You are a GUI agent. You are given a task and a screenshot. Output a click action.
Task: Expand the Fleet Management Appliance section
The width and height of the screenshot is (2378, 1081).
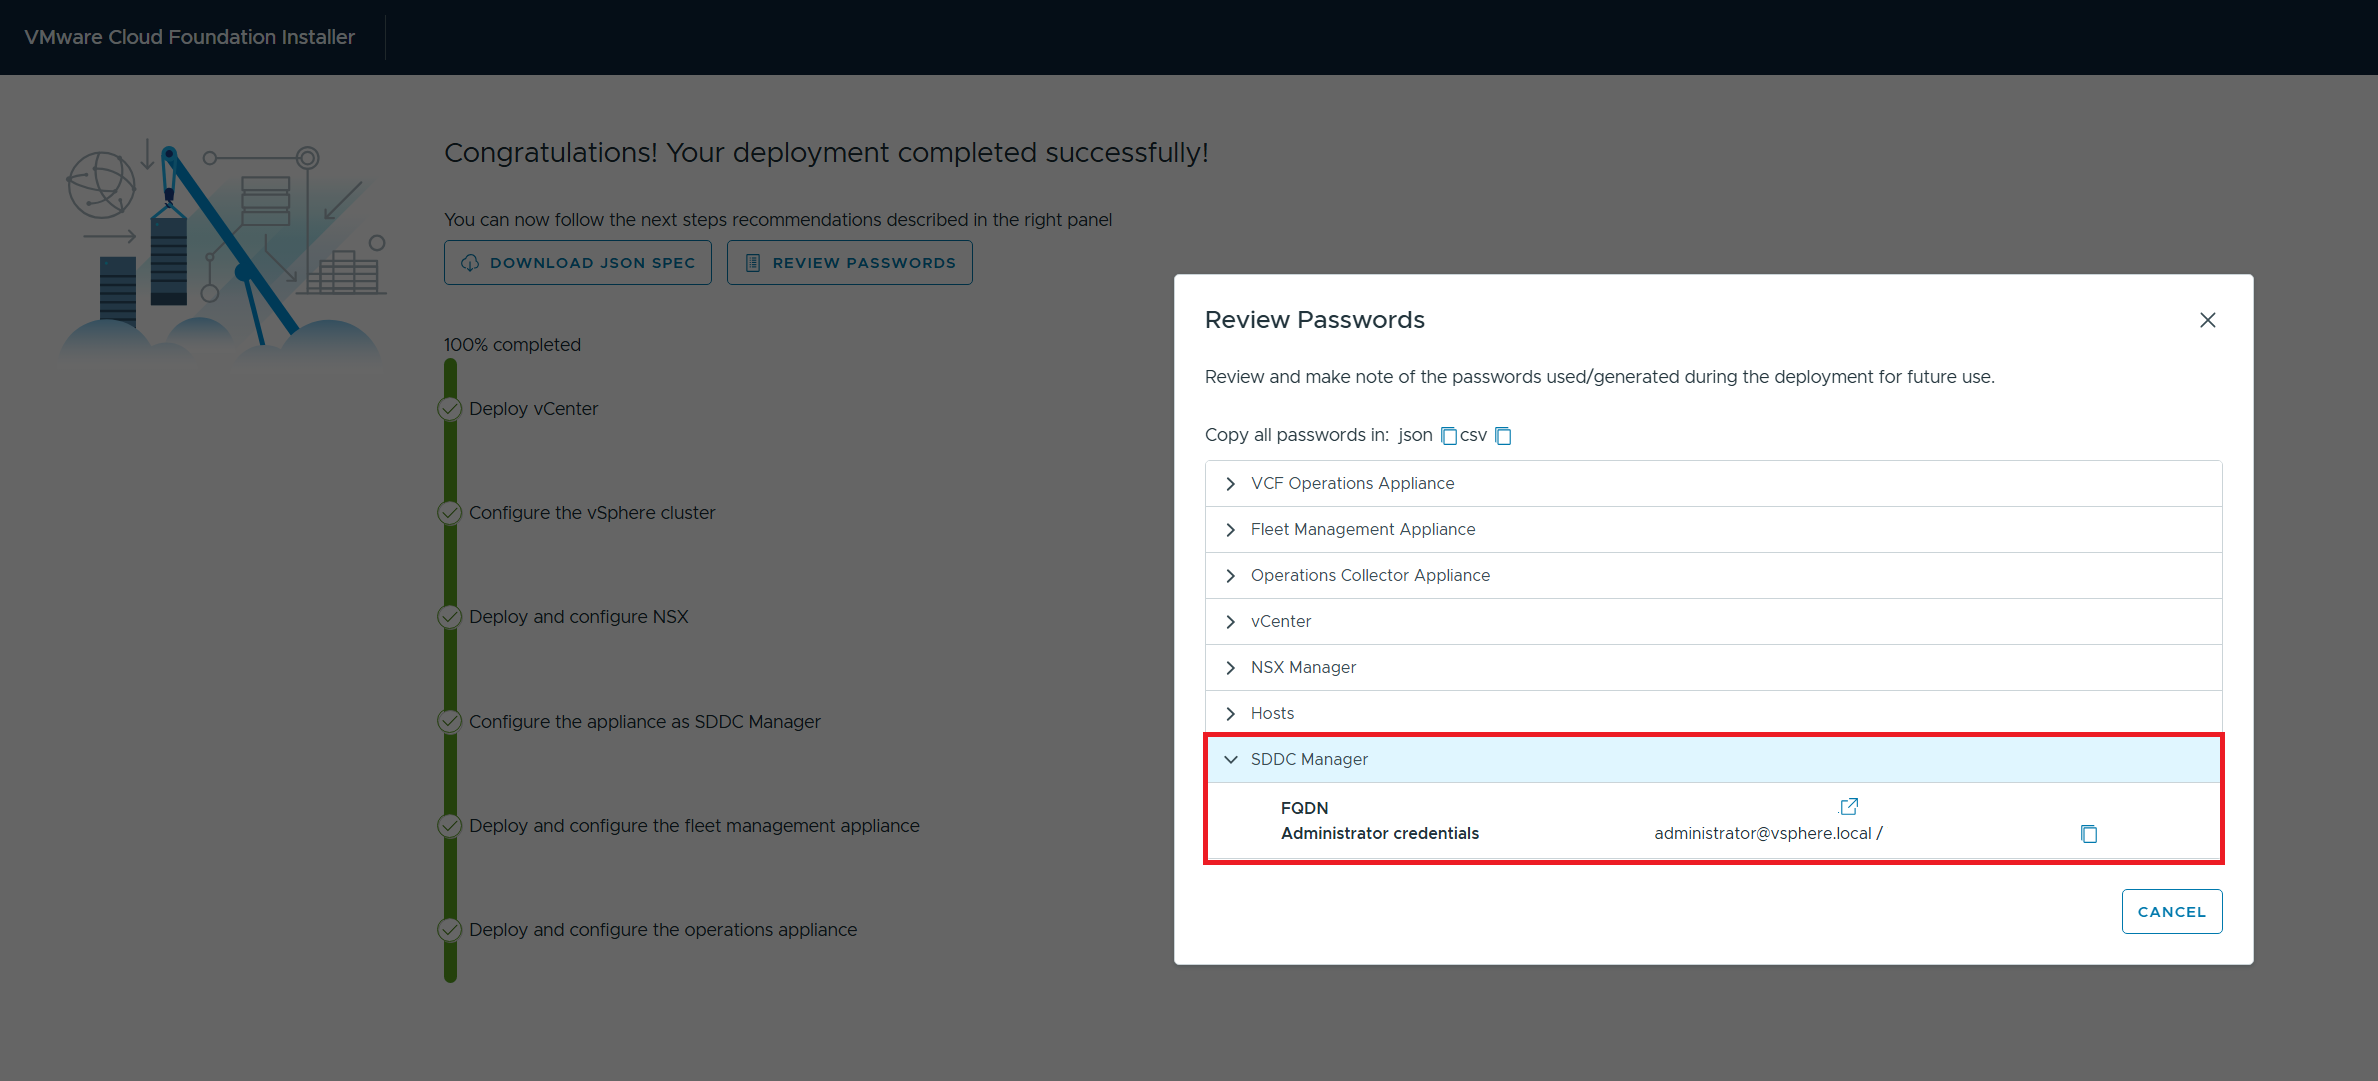coord(1231,530)
